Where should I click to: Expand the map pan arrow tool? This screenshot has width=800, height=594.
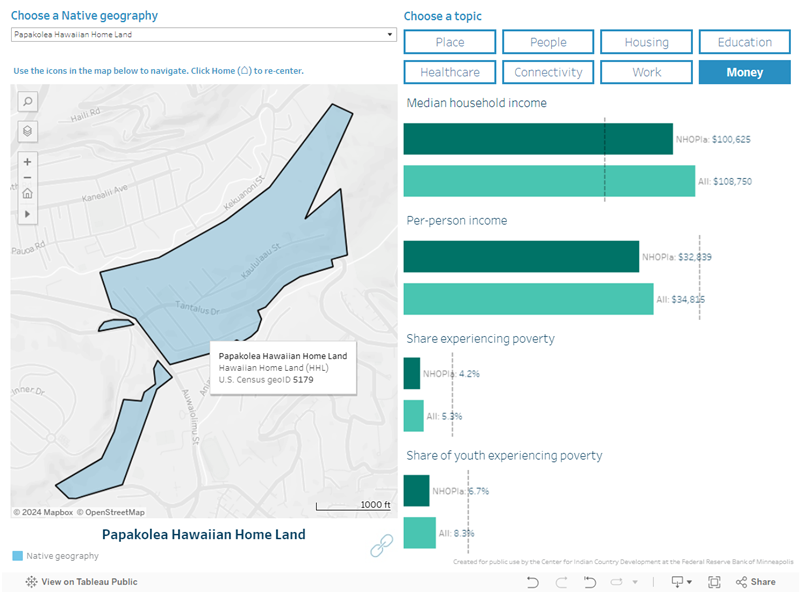point(27,214)
